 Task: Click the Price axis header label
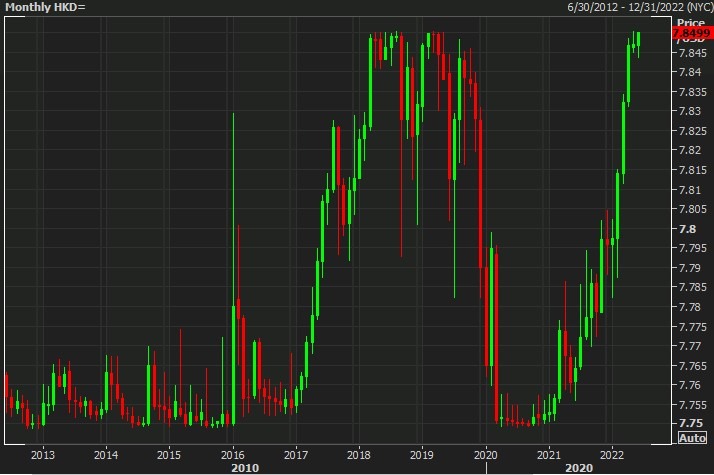pyautogui.click(x=691, y=23)
